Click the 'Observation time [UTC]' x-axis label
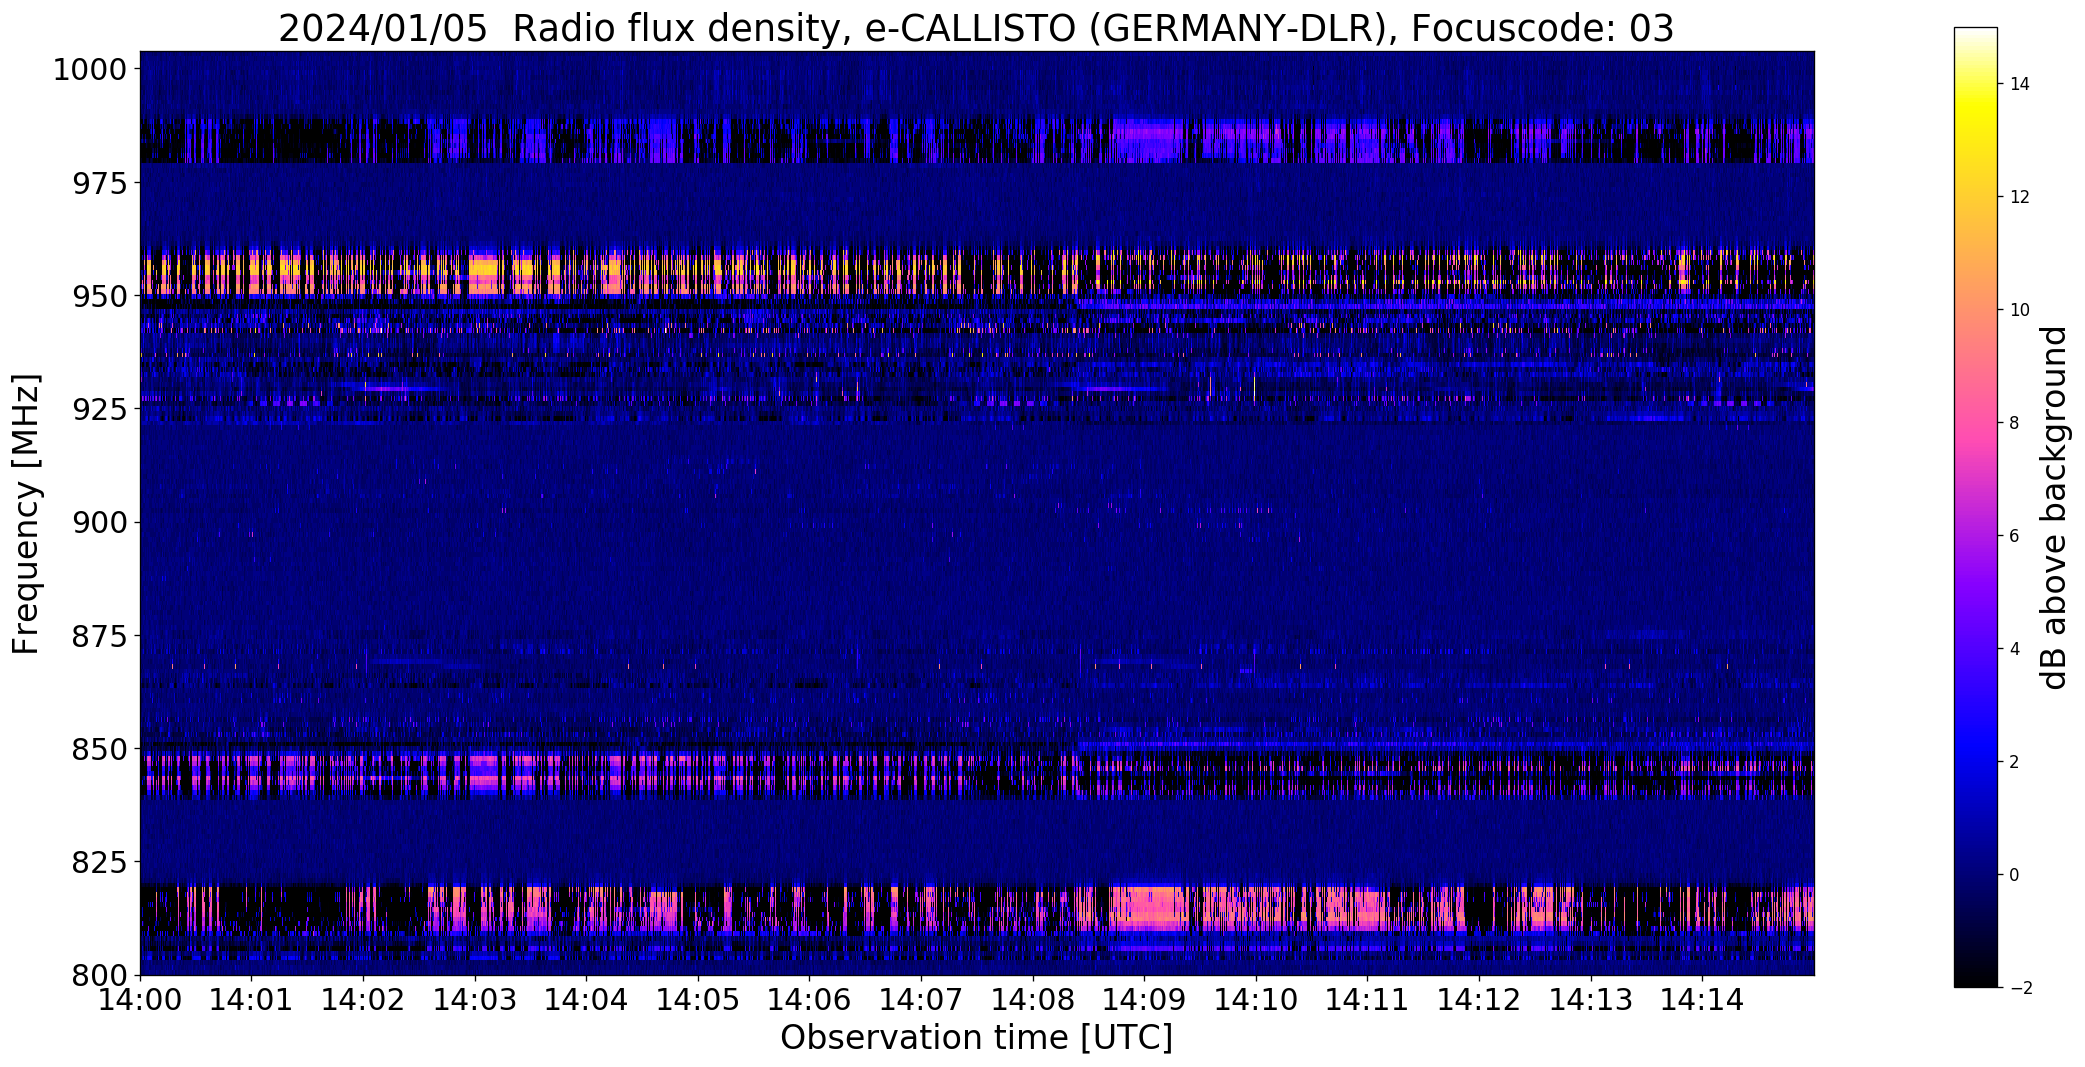The width and height of the screenshot is (2085, 1067). tap(976, 1038)
